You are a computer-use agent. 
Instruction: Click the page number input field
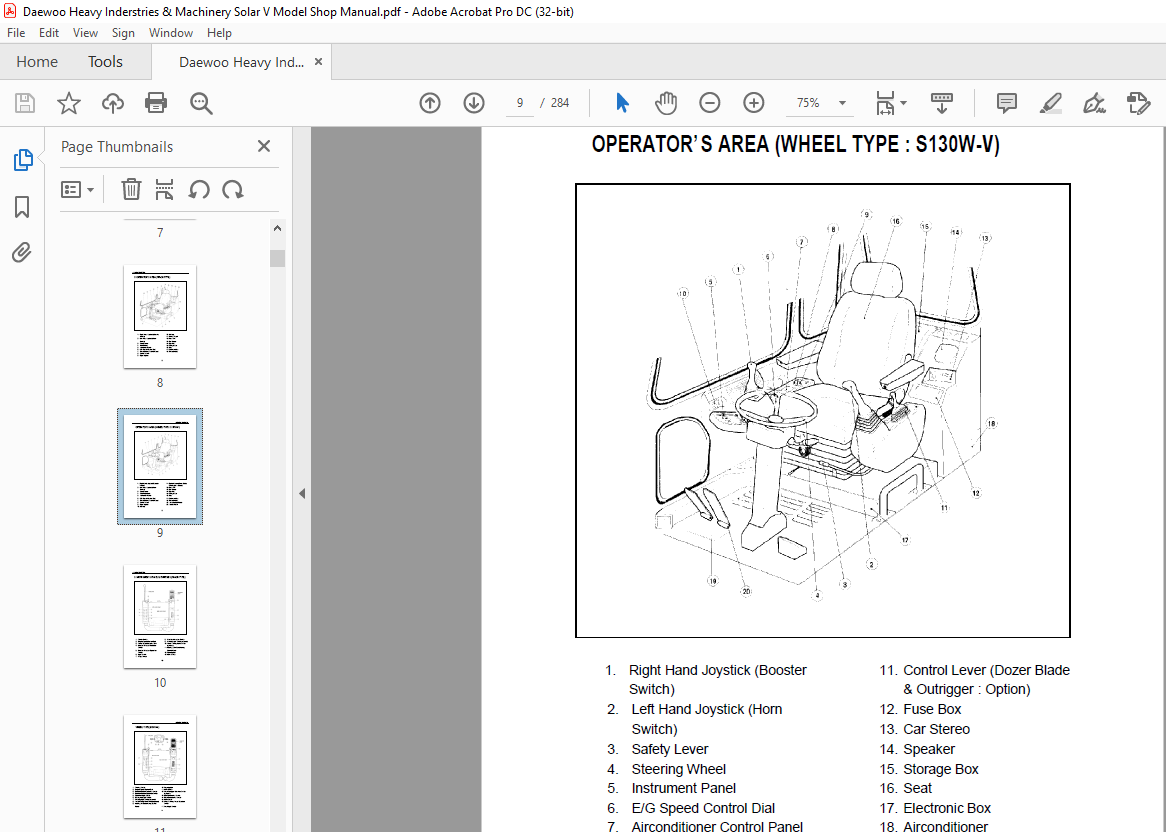click(520, 103)
